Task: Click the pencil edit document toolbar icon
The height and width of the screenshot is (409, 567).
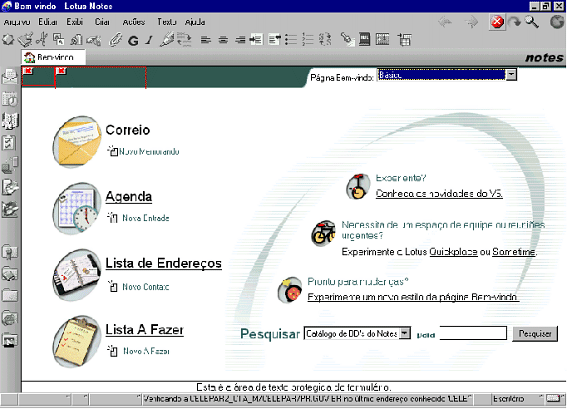Action: point(25,39)
